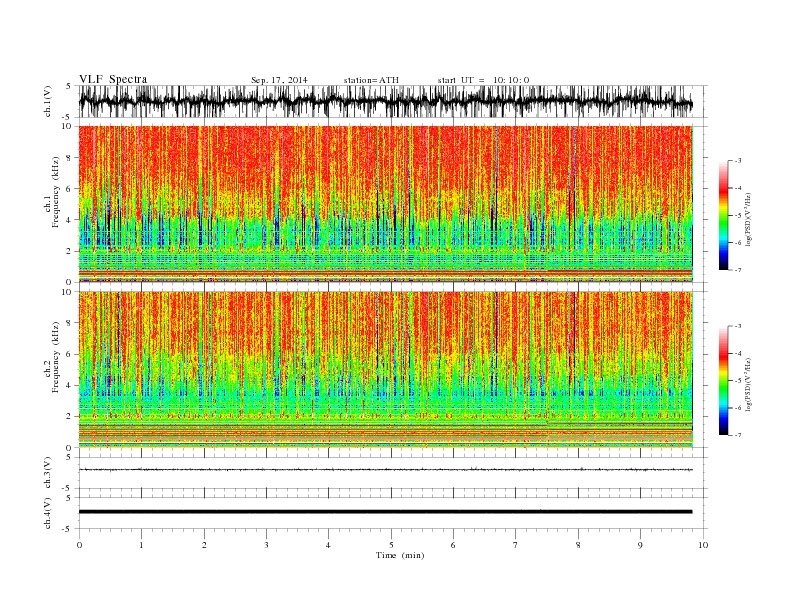Click the '4' kHz tick on ch.1 frequency axis
Screen dimensions: 792x612
pyautogui.click(x=70, y=220)
